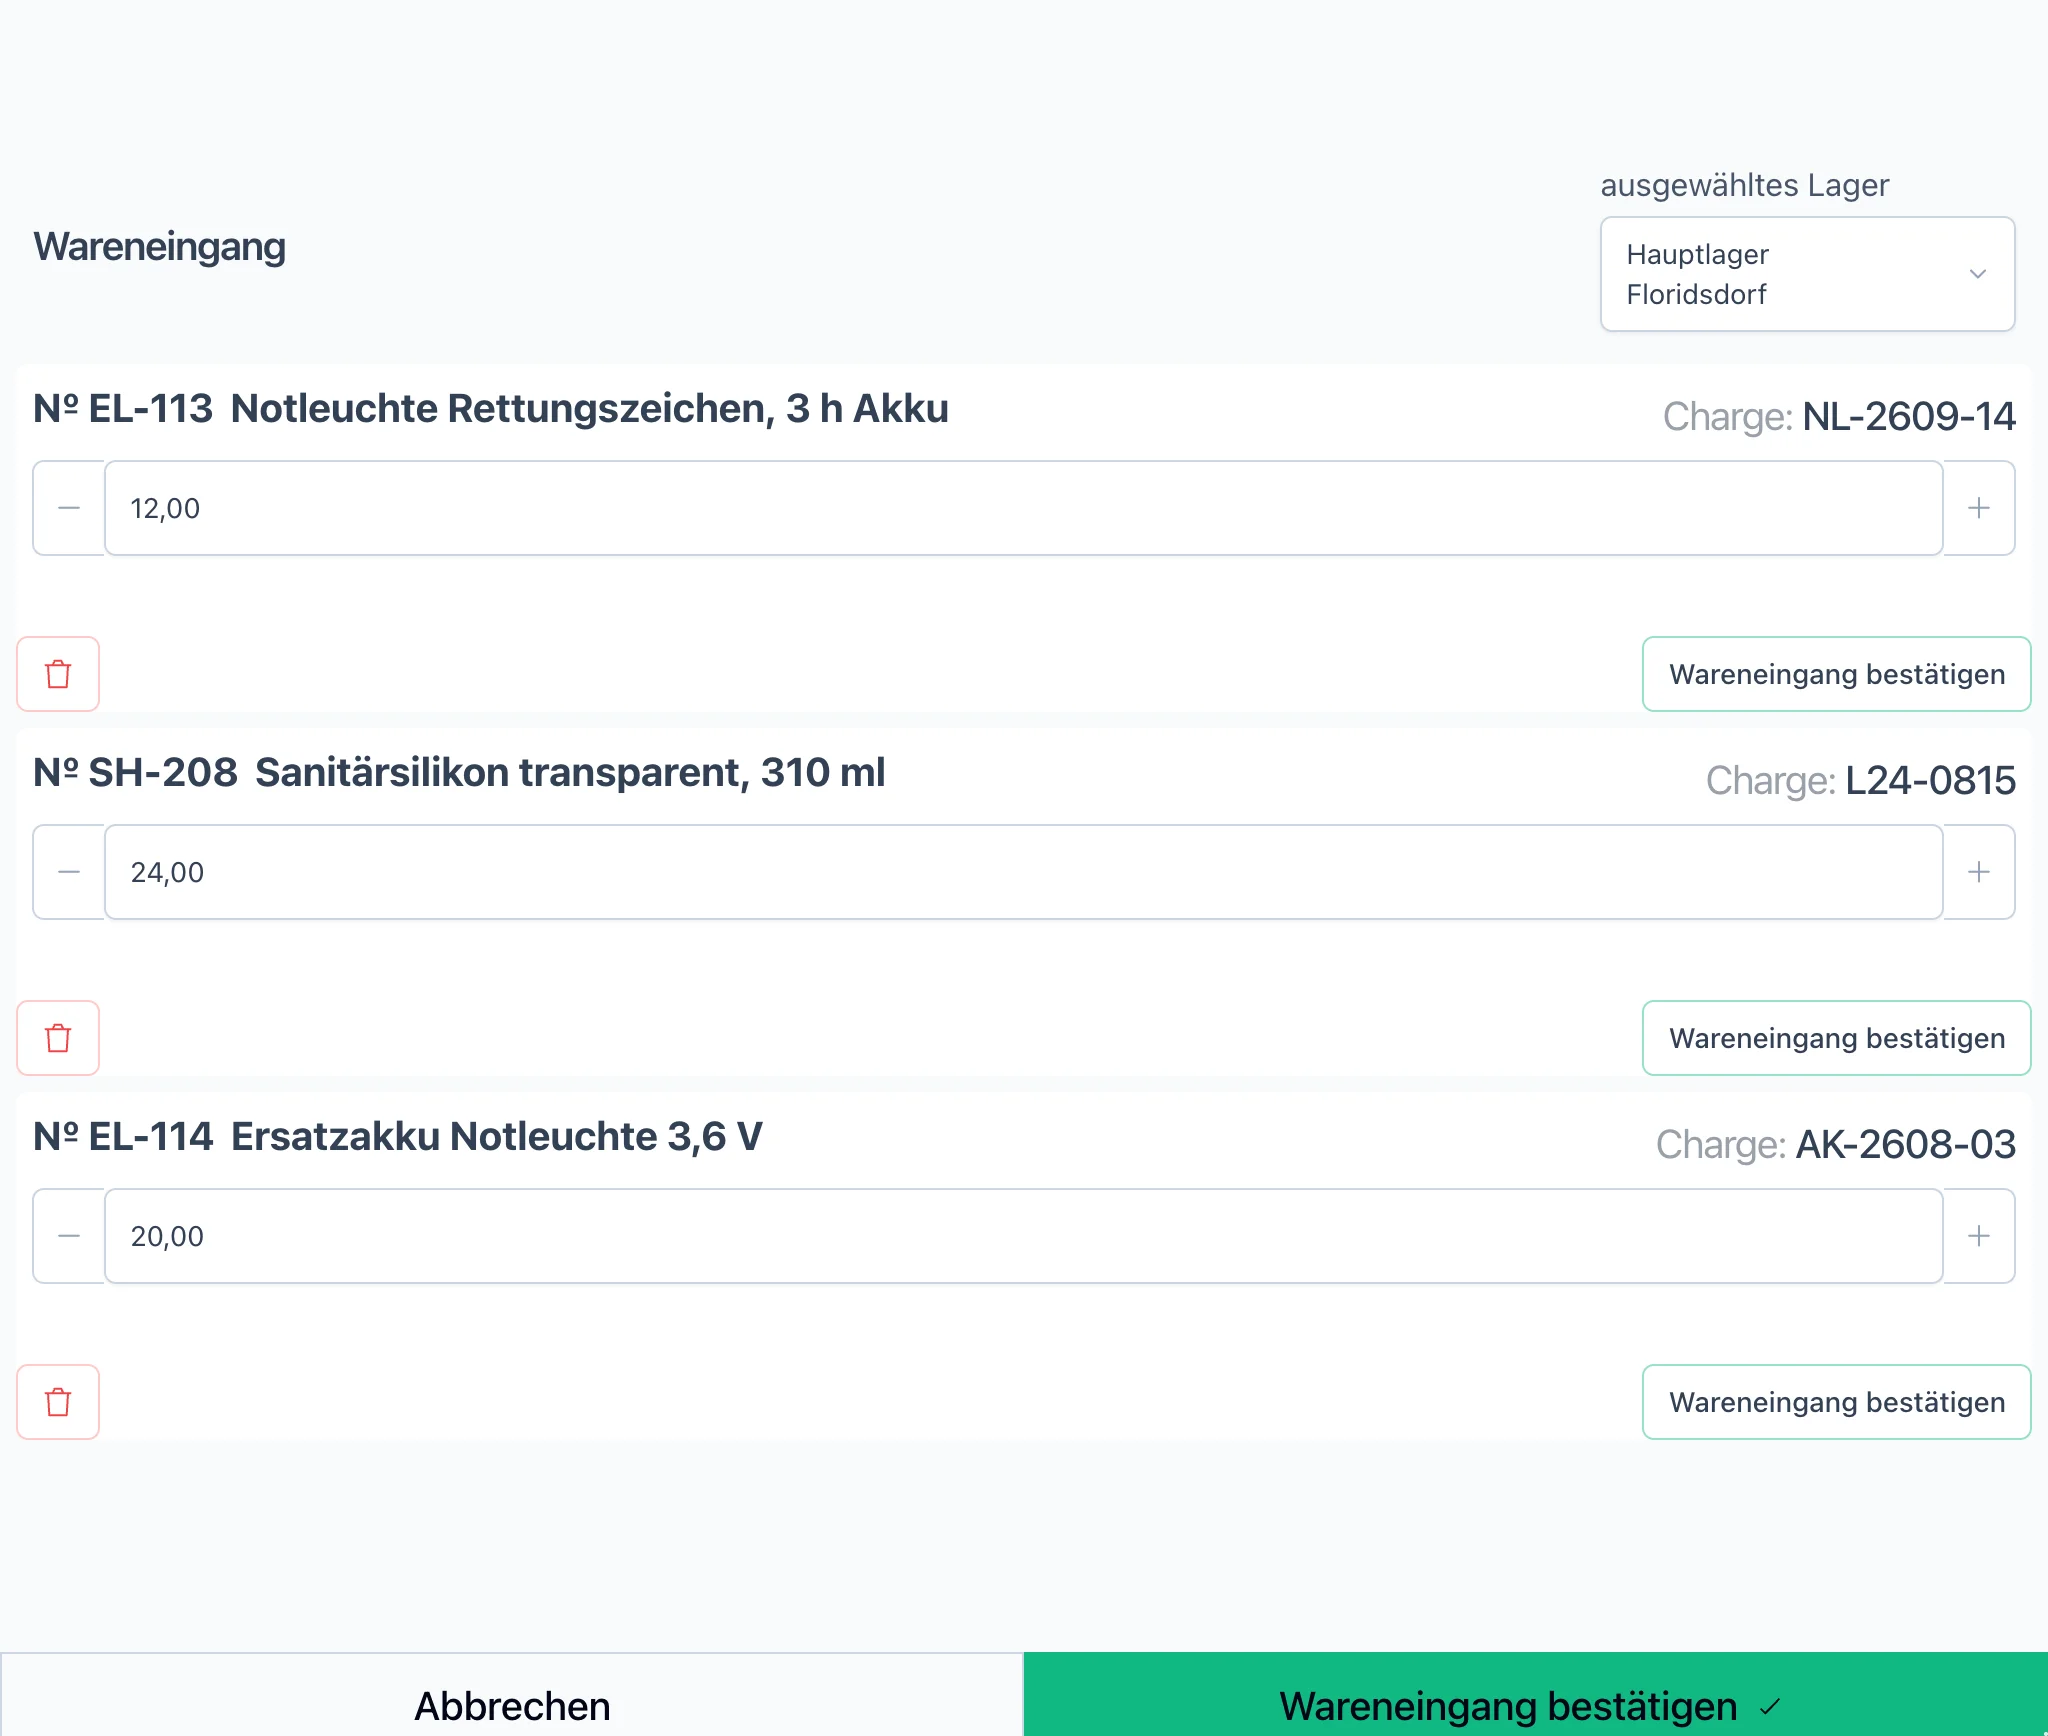Confirm goods receipt for EL-113 Notleuchte
This screenshot has height=1736, width=2048.
(x=1837, y=674)
